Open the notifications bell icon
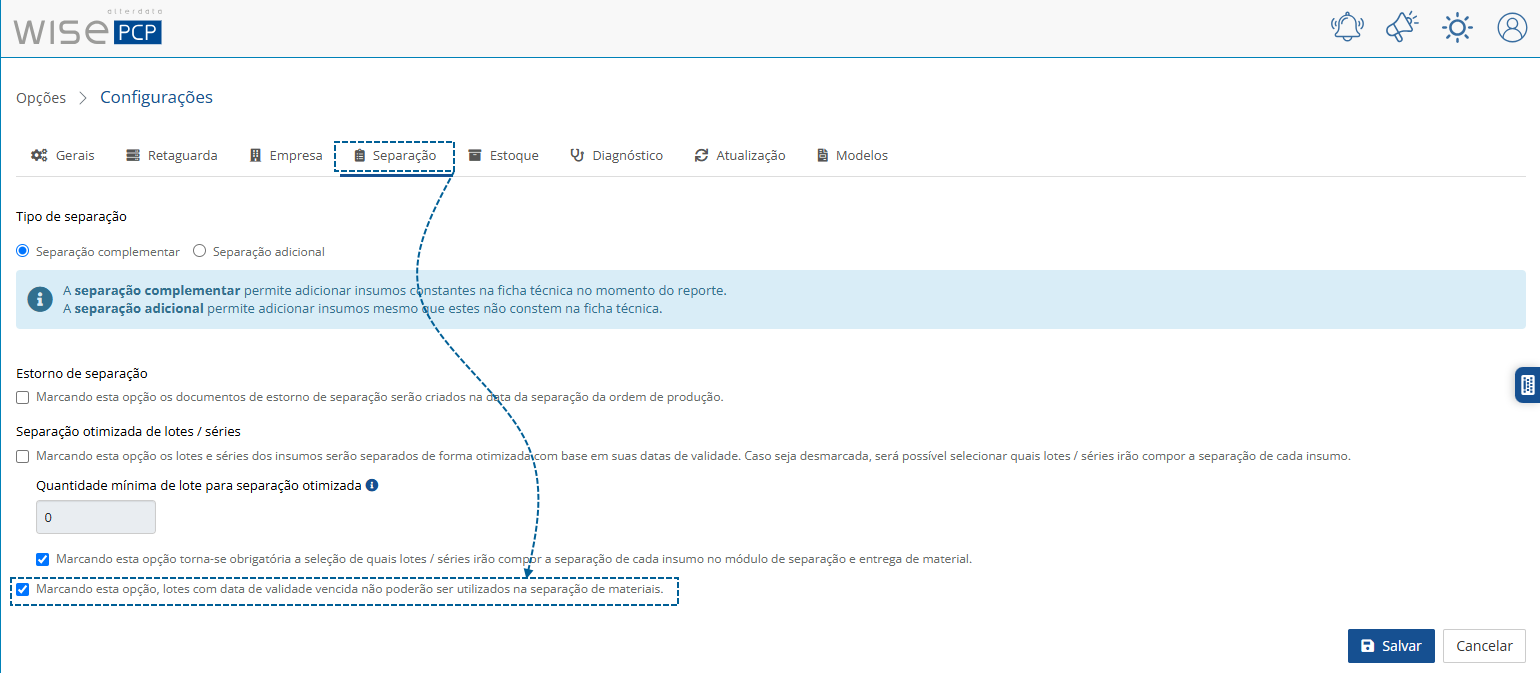1540x673 pixels. click(x=1347, y=27)
